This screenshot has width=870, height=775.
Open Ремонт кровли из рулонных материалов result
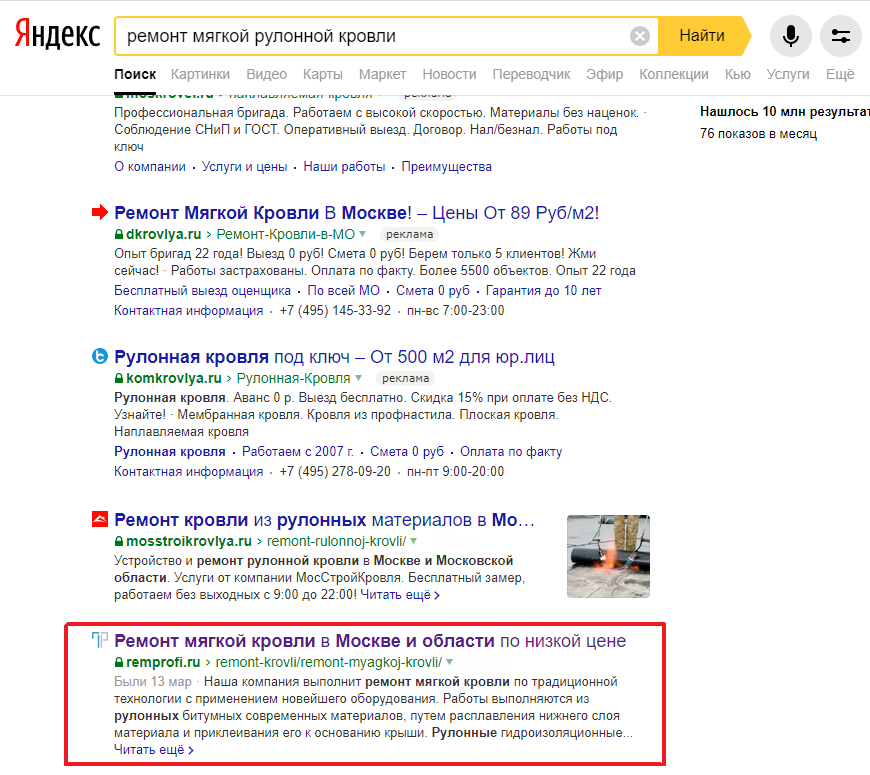point(325,520)
